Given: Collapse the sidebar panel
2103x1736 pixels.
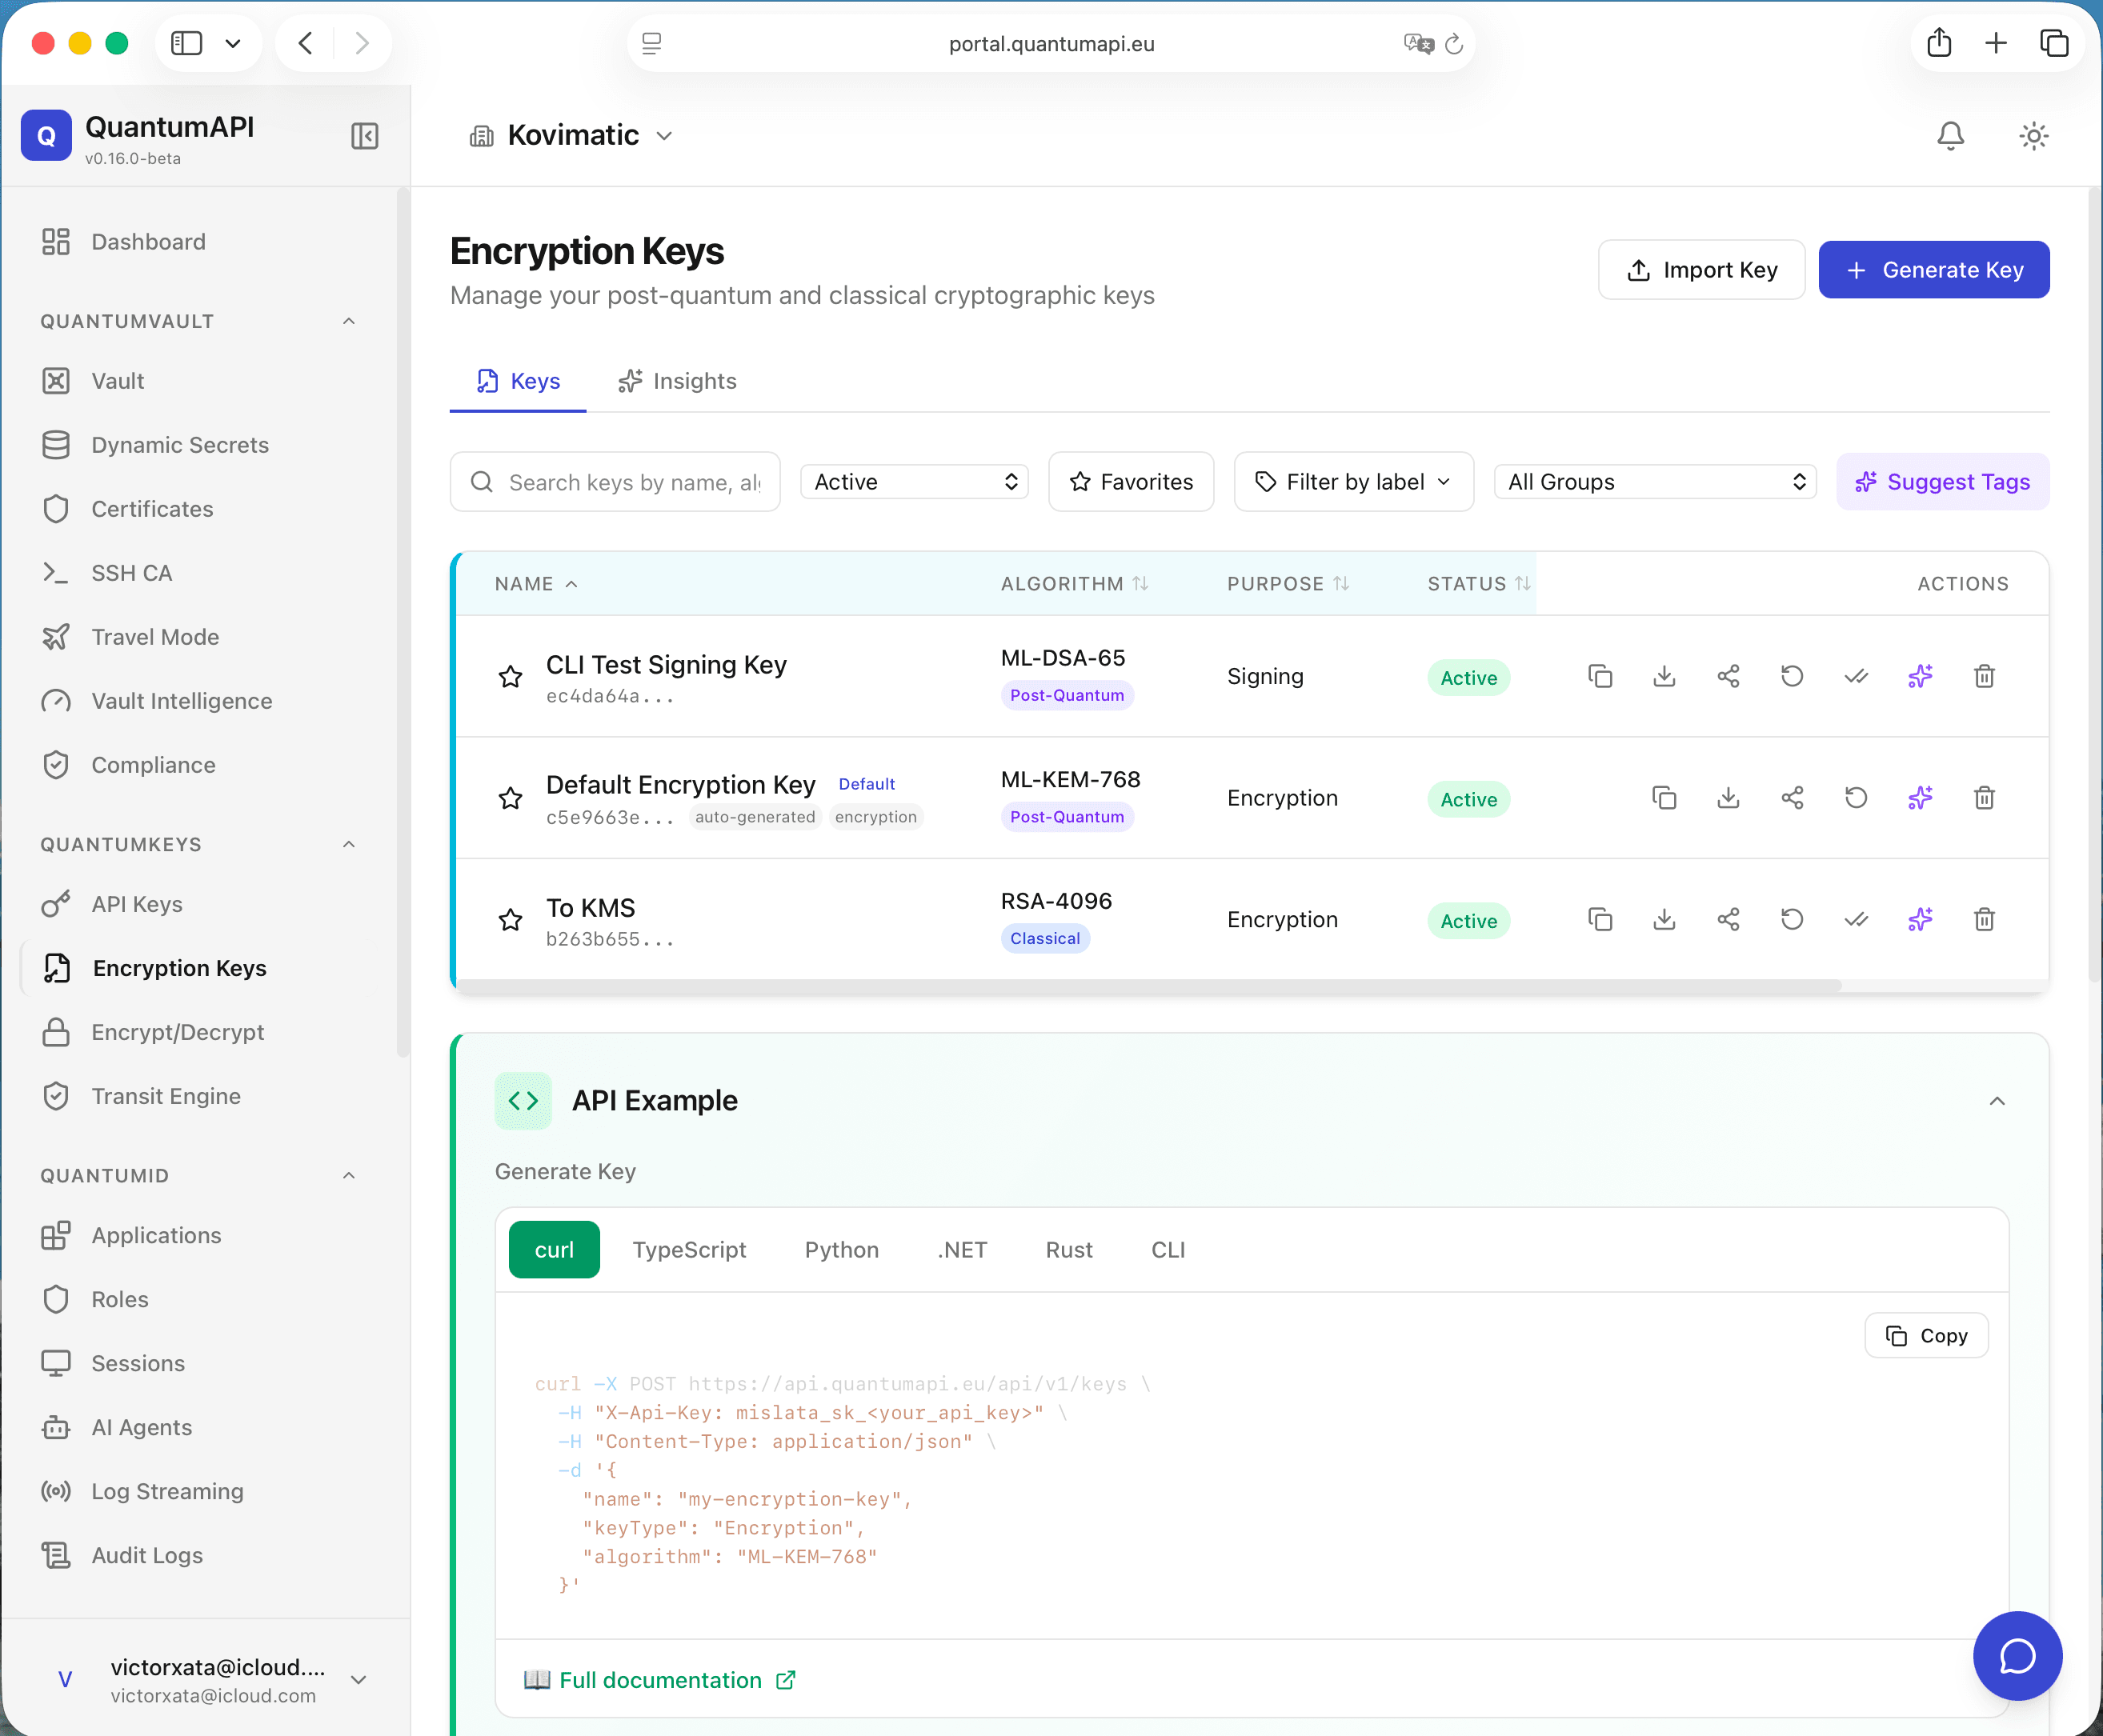Looking at the screenshot, I should [365, 136].
